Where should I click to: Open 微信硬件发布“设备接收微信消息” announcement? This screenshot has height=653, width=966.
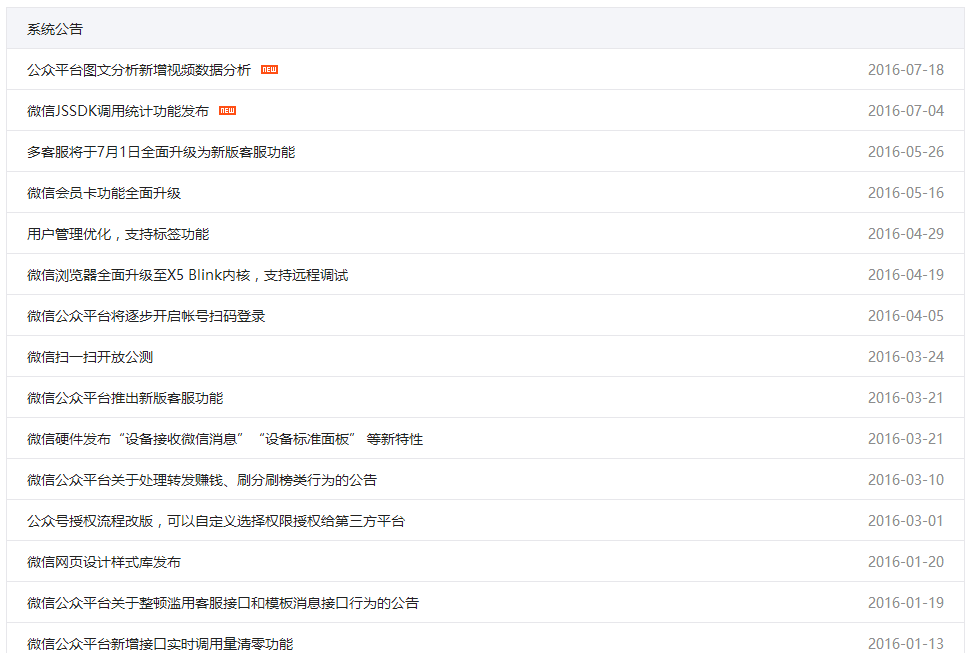click(x=225, y=439)
